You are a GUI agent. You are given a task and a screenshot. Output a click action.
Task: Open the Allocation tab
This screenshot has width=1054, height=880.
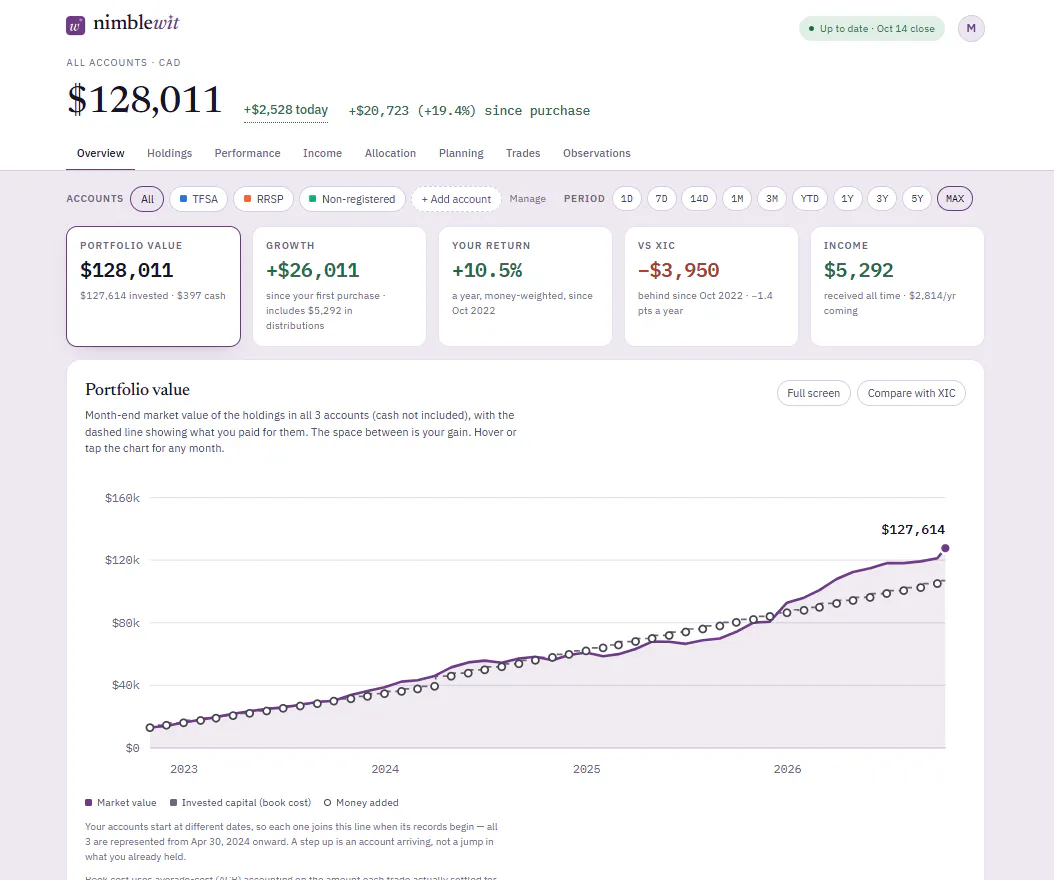[391, 153]
